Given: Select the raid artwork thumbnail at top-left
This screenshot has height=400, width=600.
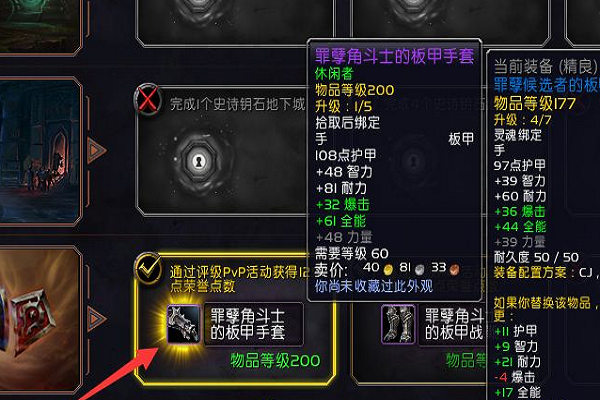Looking at the screenshot, I should [x=40, y=26].
